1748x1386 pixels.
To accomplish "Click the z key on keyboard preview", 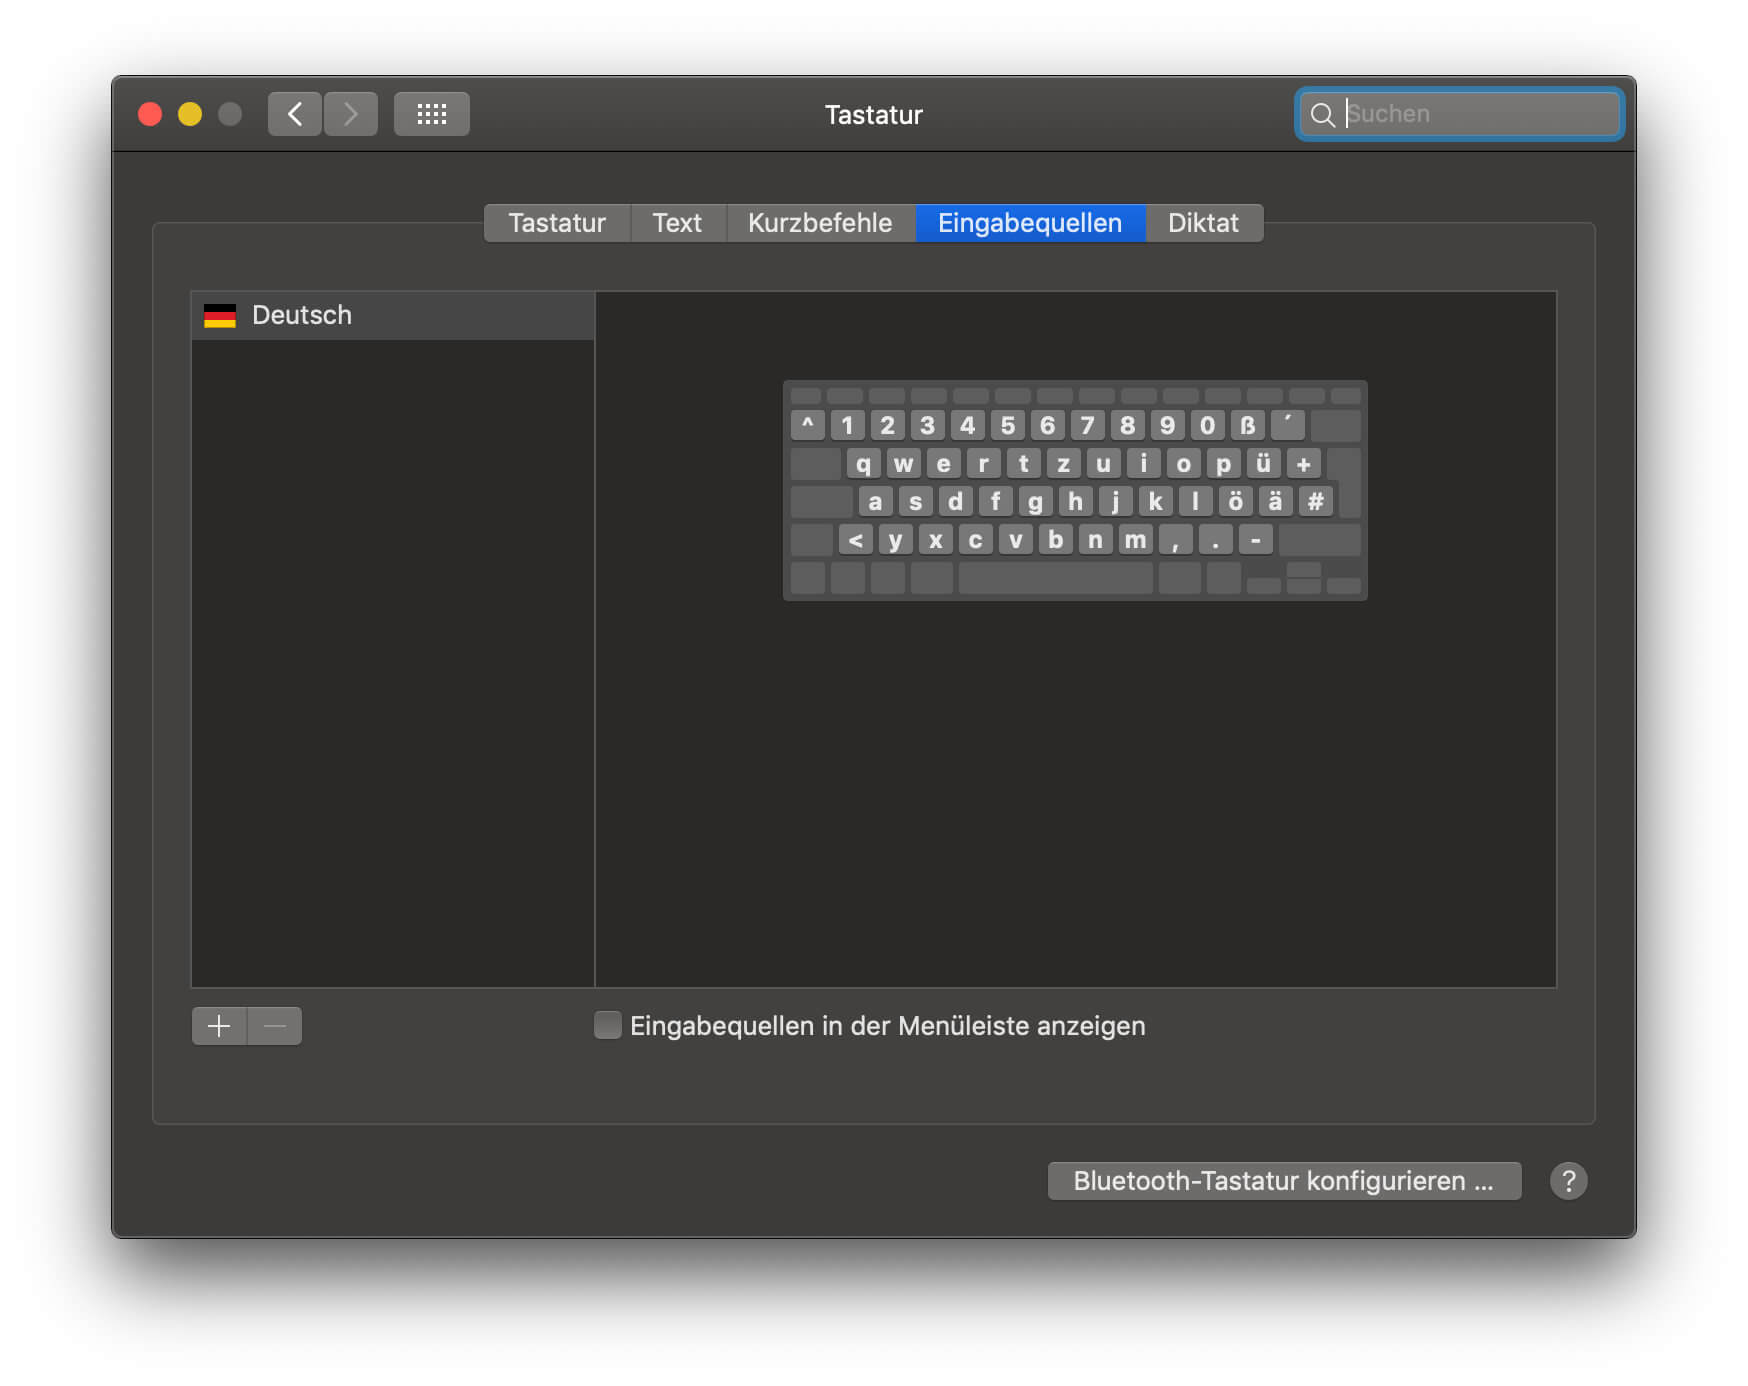I will click(x=1063, y=464).
